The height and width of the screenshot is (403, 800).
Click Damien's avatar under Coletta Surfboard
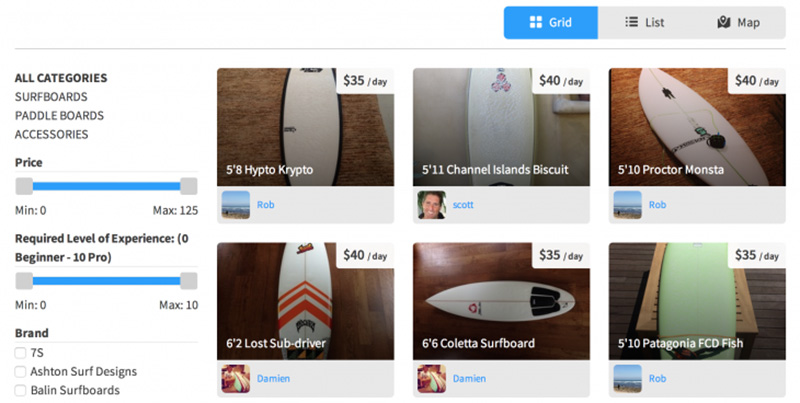432,379
